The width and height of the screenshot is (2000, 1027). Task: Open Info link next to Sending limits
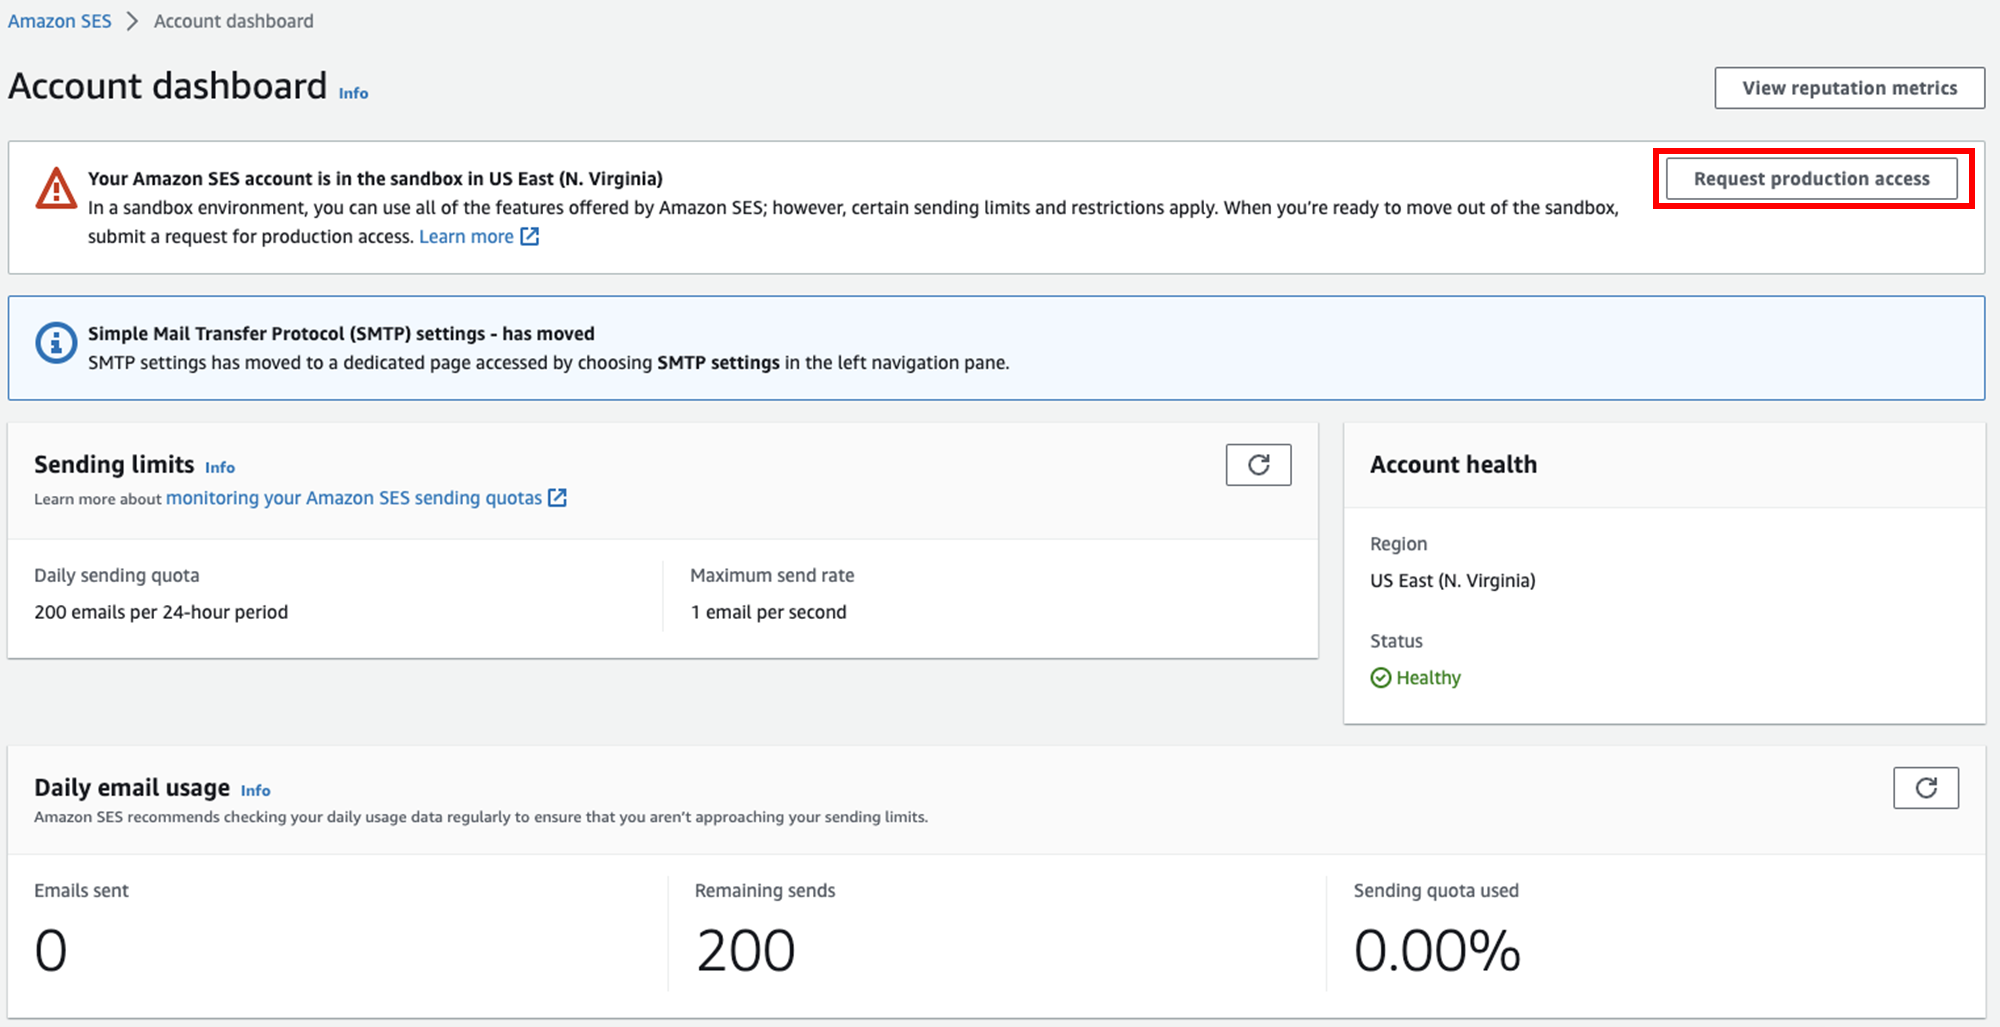coord(220,467)
